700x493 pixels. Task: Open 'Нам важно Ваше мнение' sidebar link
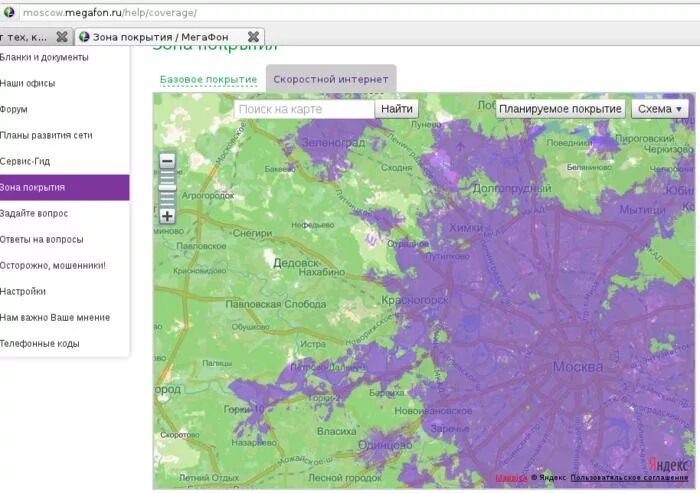55,318
